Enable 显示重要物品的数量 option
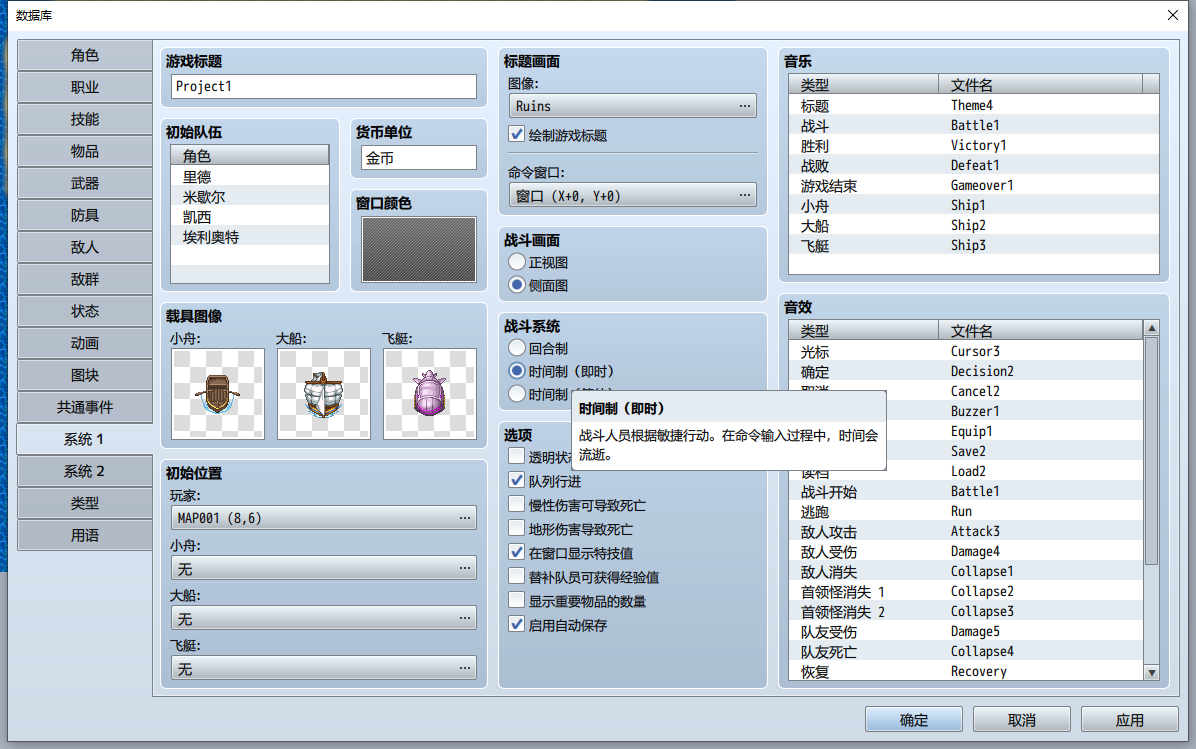 coord(516,600)
